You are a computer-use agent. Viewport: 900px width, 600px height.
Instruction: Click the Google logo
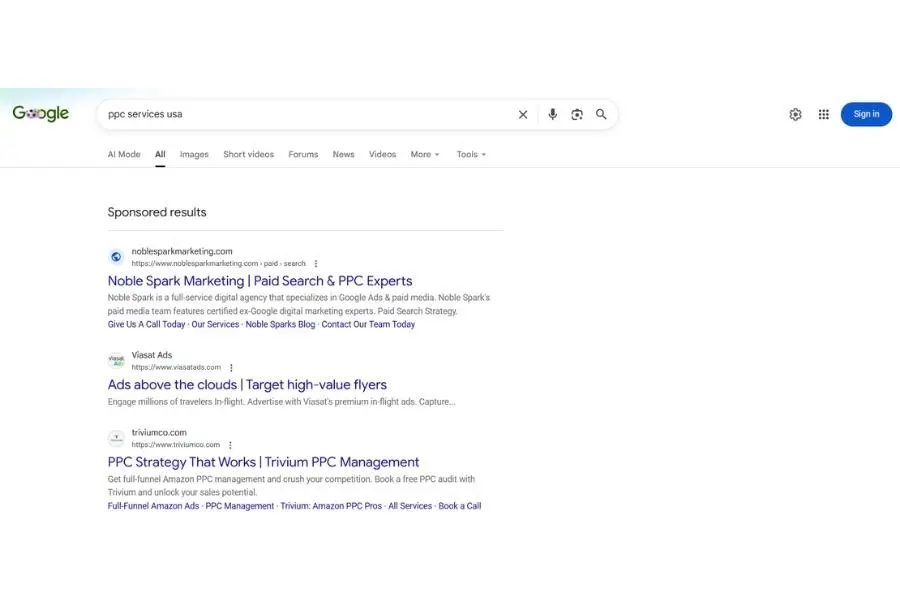tap(41, 114)
